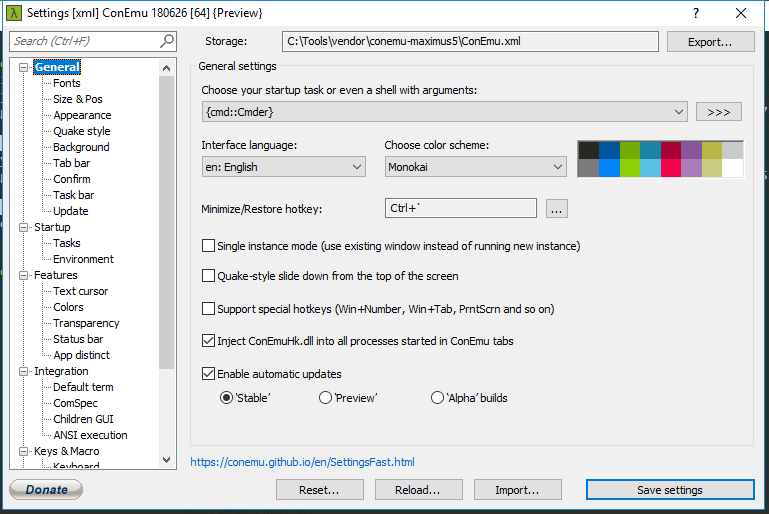The image size is (769, 514).
Task: Close the Settings dialog window
Action: tap(741, 13)
